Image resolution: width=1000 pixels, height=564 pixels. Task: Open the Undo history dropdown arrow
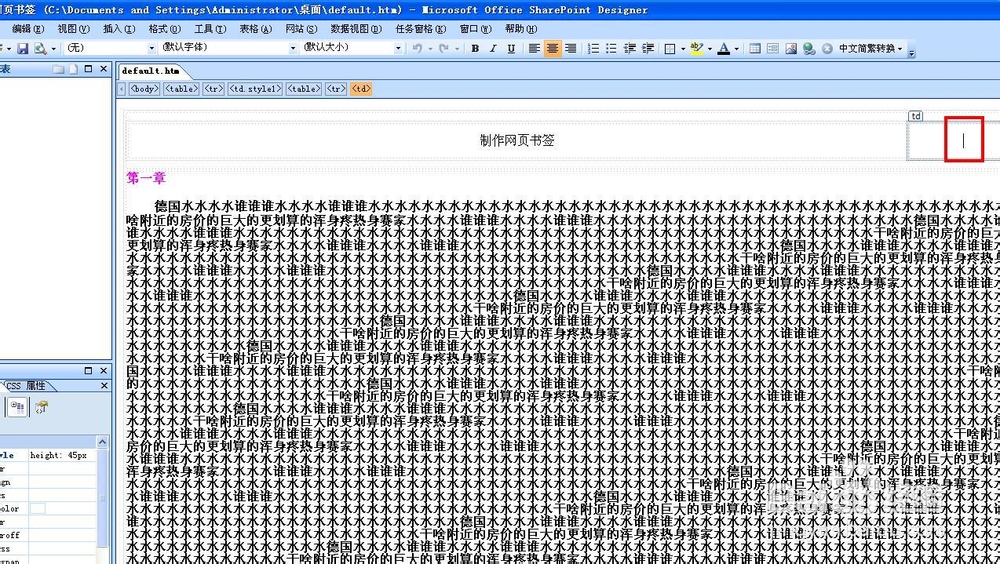(x=430, y=48)
